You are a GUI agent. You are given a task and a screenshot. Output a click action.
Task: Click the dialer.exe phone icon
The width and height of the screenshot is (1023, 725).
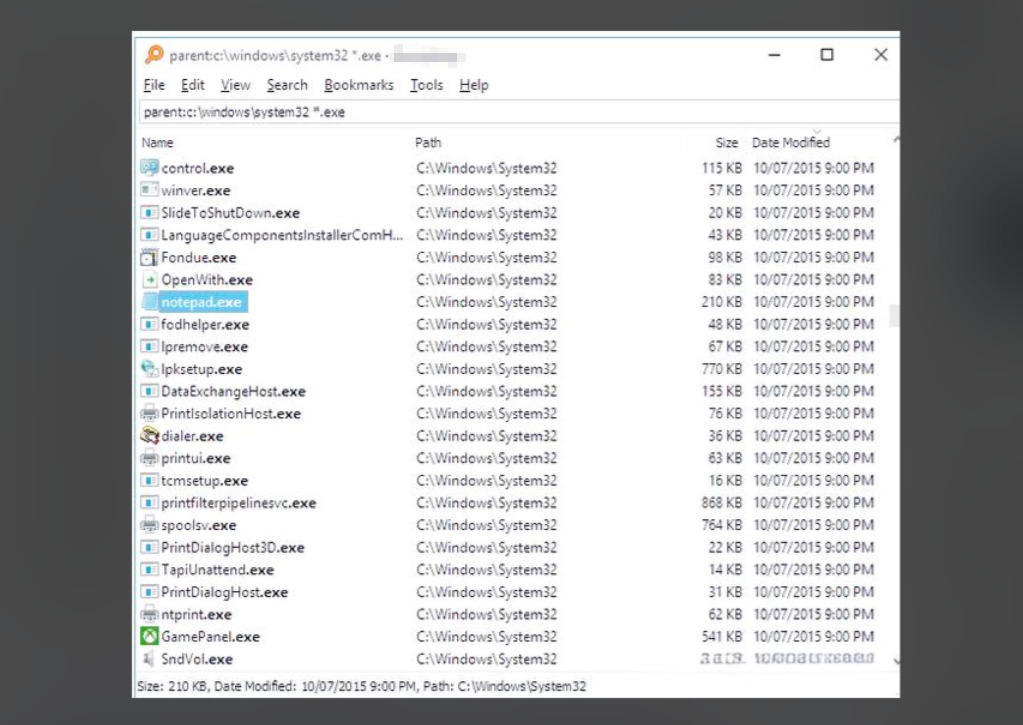[149, 436]
